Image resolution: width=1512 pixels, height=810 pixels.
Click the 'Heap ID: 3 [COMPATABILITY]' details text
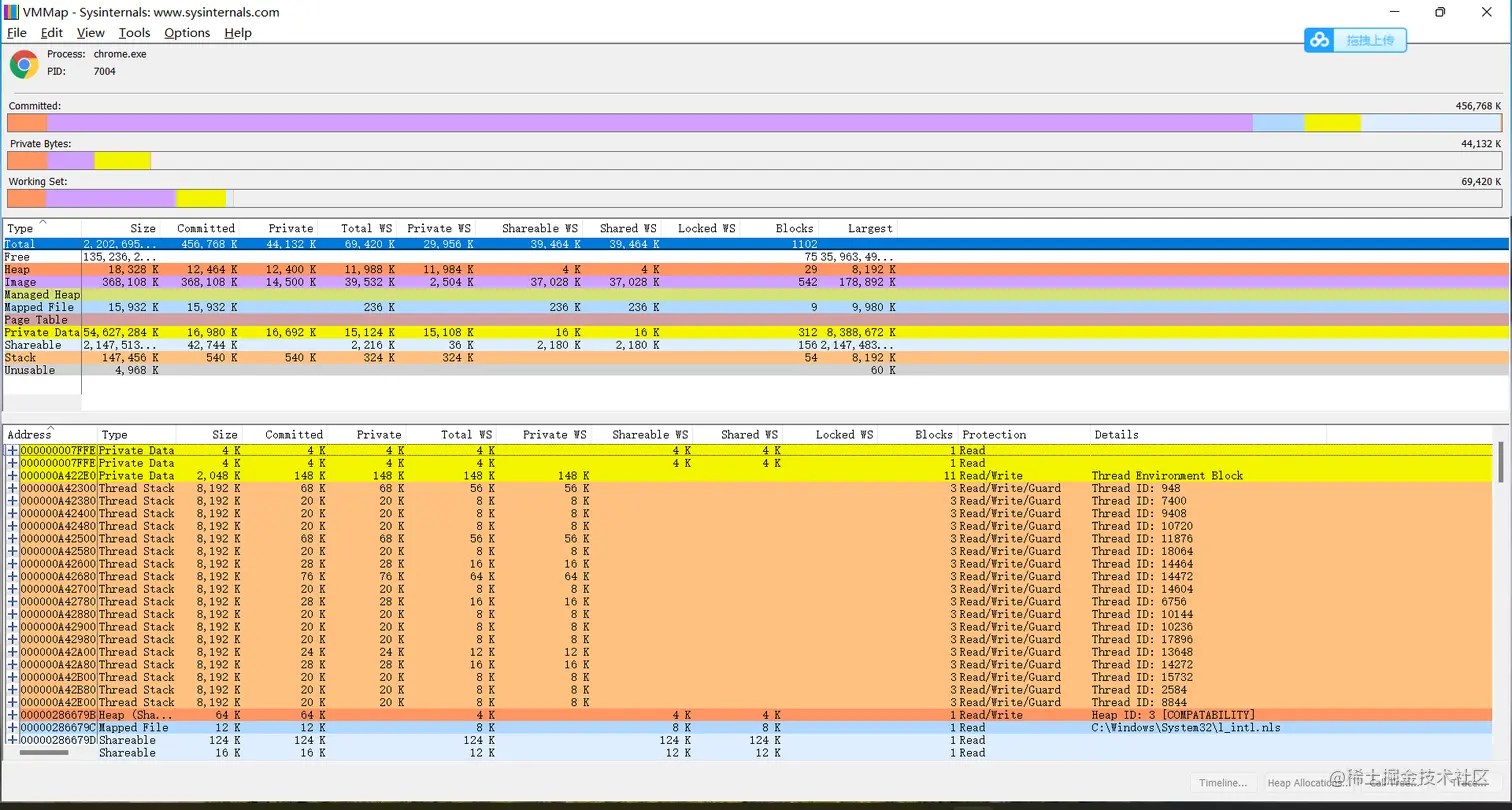(x=1173, y=715)
